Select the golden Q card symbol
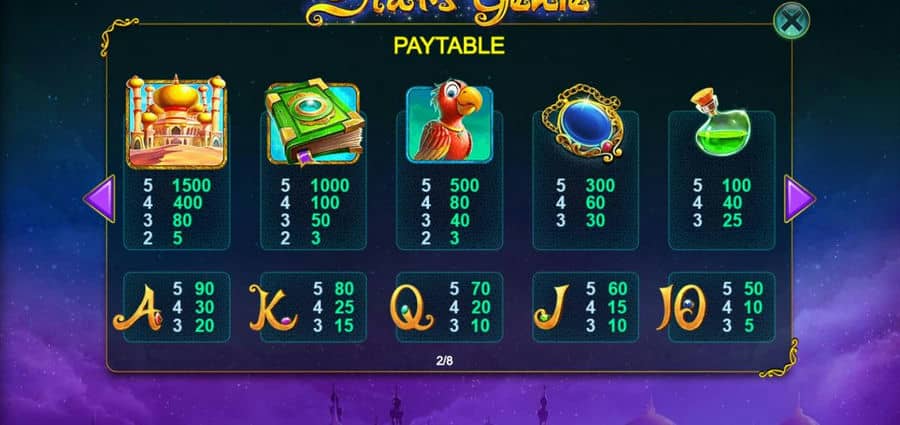 tap(412, 309)
